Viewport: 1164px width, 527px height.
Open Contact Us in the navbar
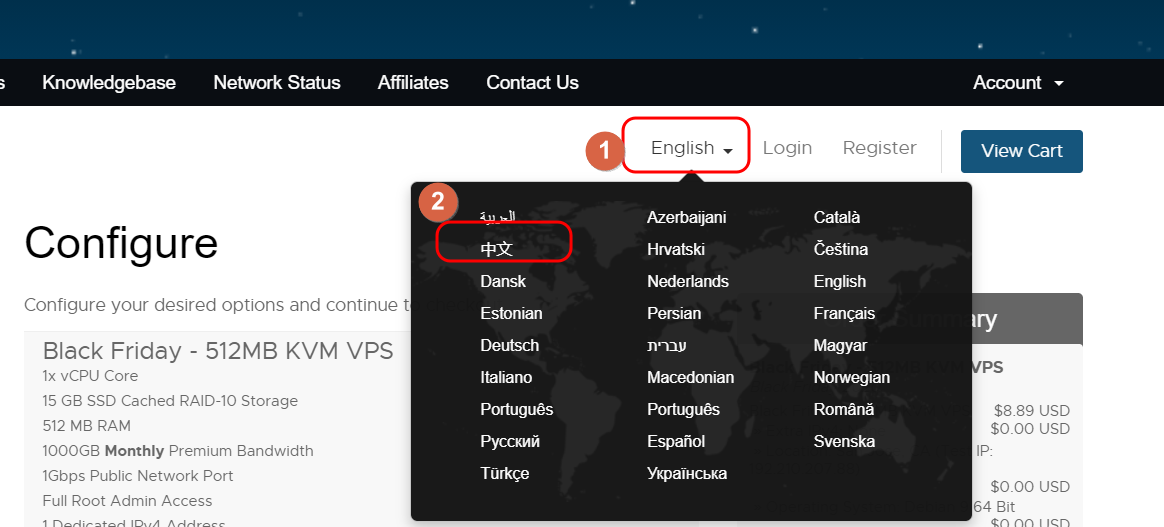click(532, 83)
